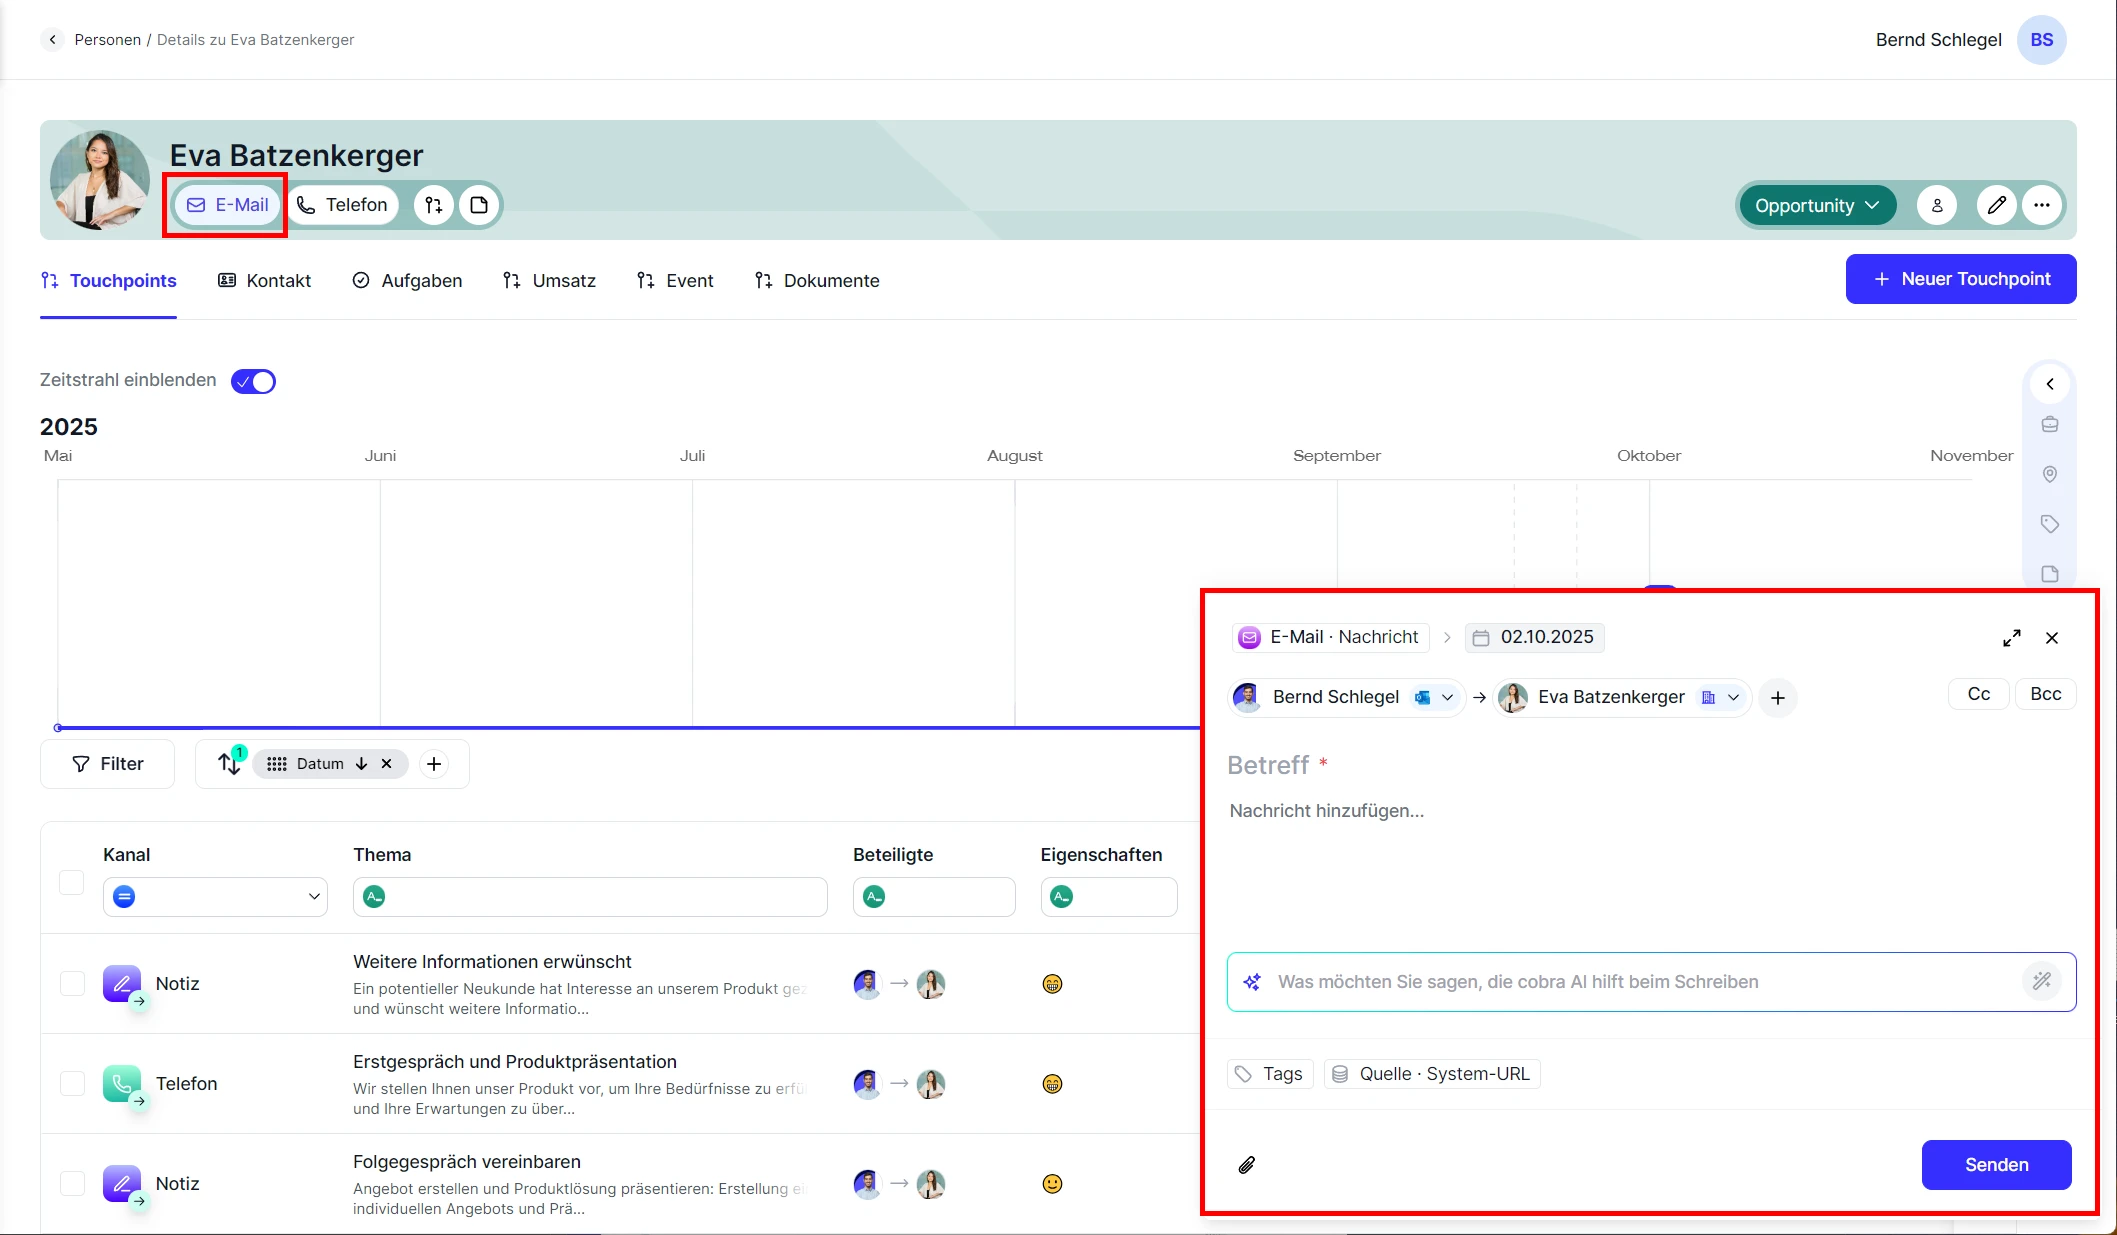Image resolution: width=2117 pixels, height=1235 pixels.
Task: Click the paperclip attachment icon
Action: [x=1246, y=1165]
